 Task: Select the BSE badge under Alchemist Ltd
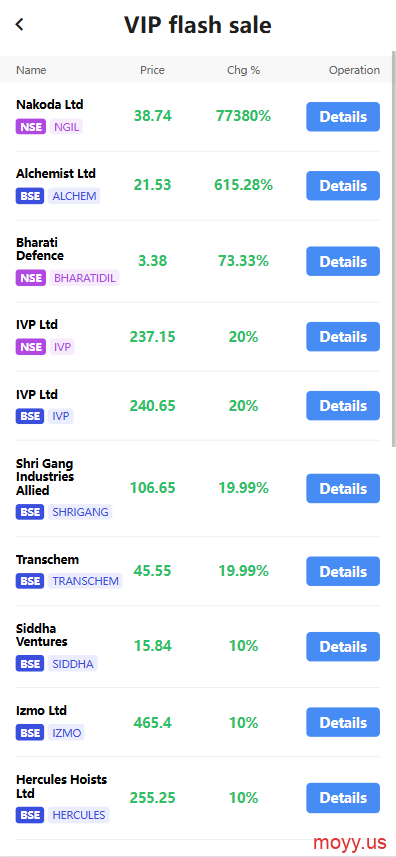[x=29, y=196]
